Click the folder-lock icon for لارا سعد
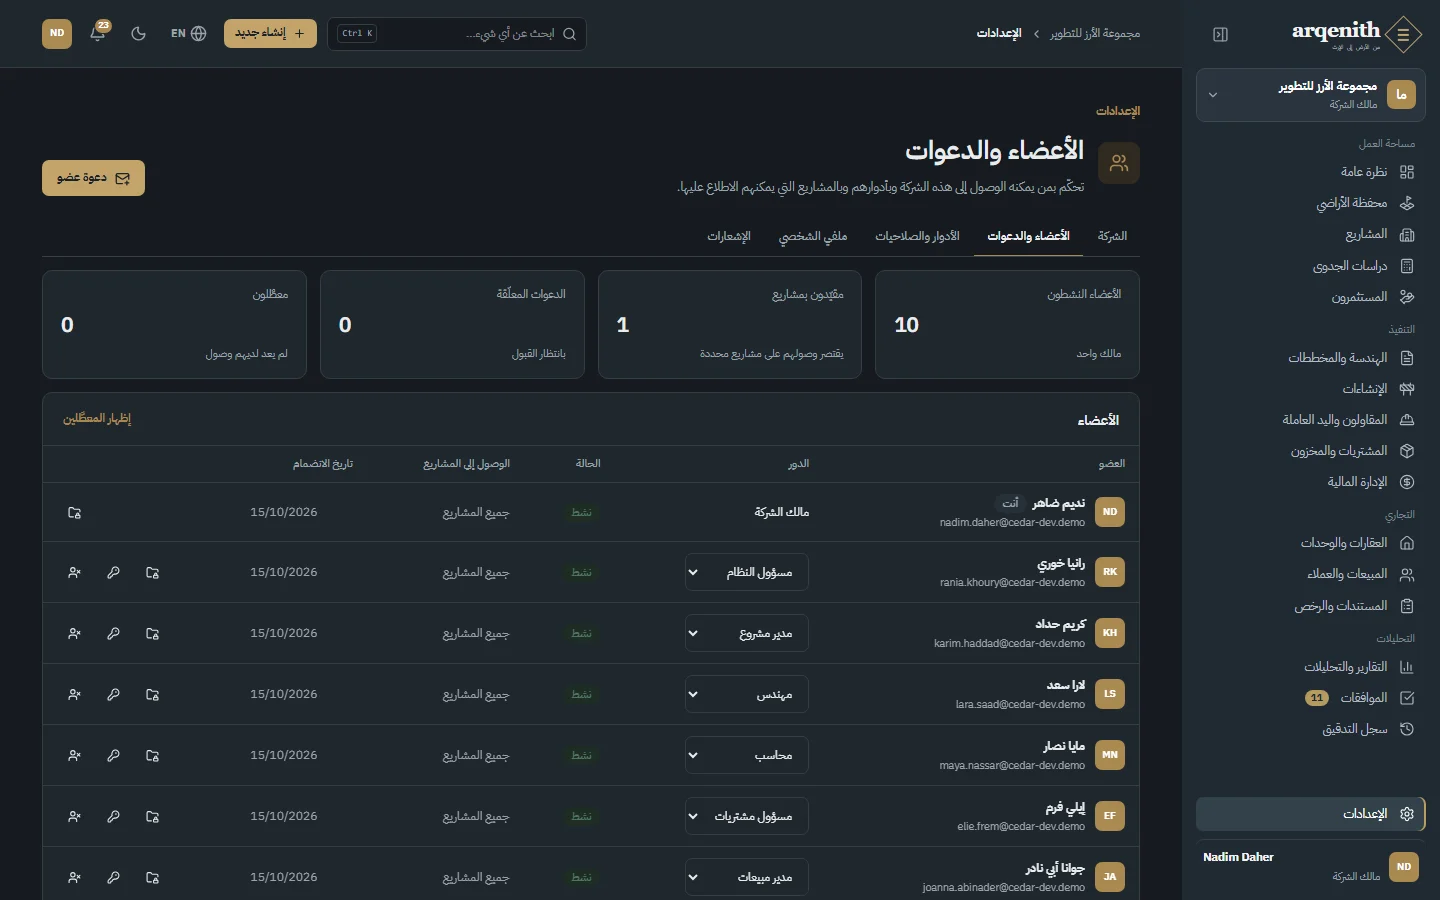The image size is (1440, 900). point(152,695)
